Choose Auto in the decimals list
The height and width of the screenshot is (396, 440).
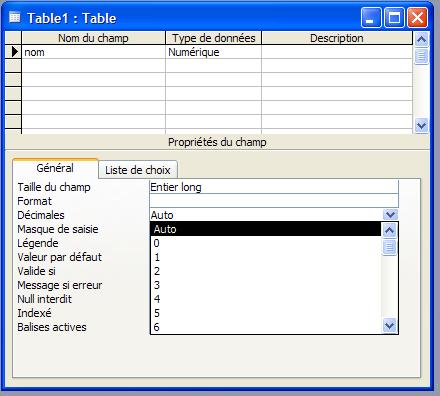coord(266,229)
